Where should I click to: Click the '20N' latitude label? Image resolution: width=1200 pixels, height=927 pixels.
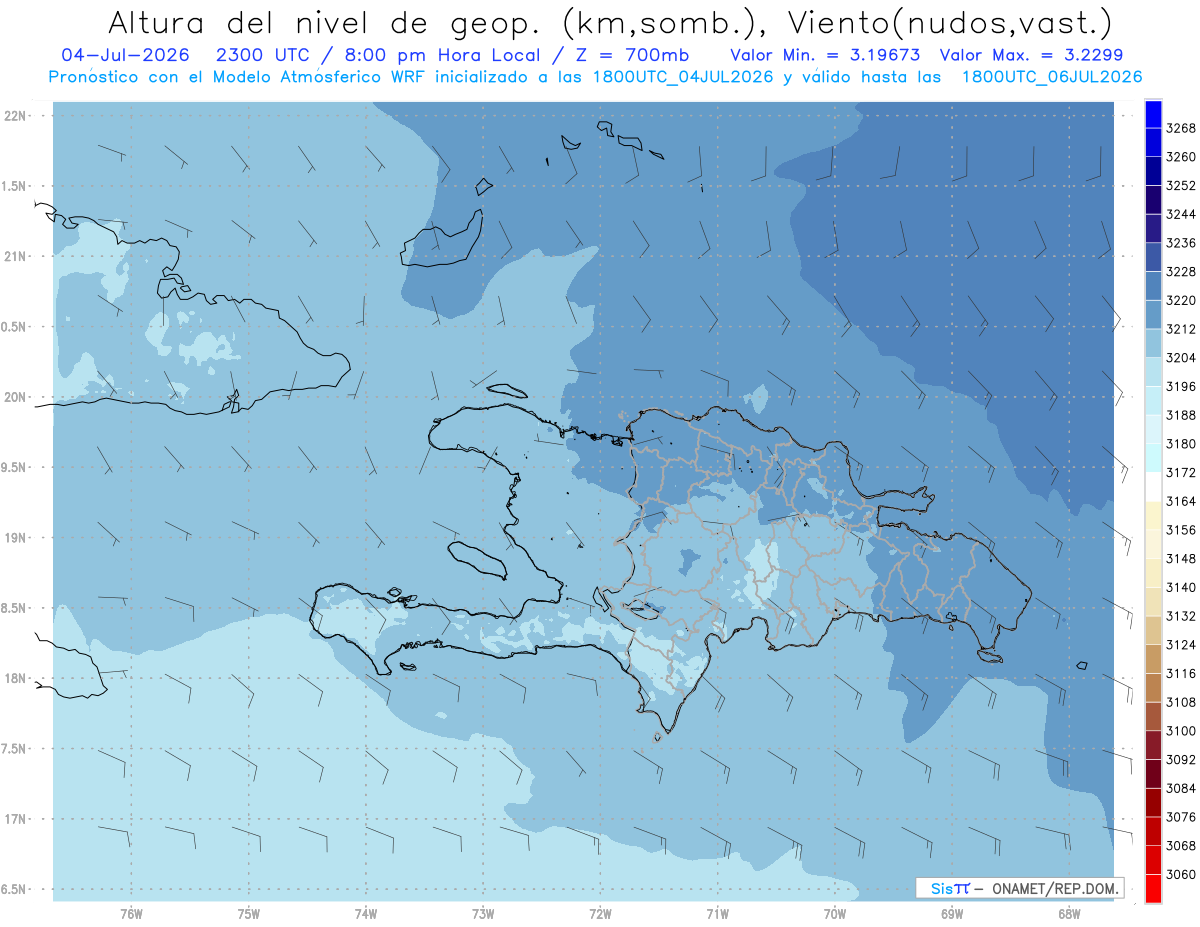(15, 397)
